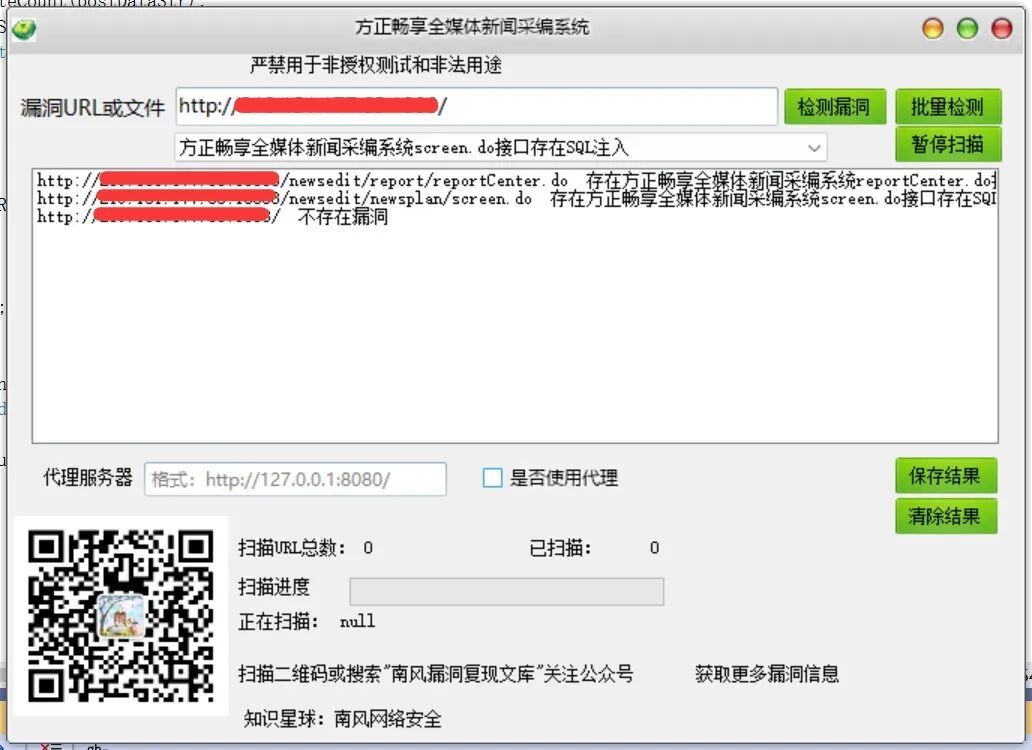The height and width of the screenshot is (750, 1032).
Task: Click the 知识星球：南风网络安全 text
Action: 342,718
